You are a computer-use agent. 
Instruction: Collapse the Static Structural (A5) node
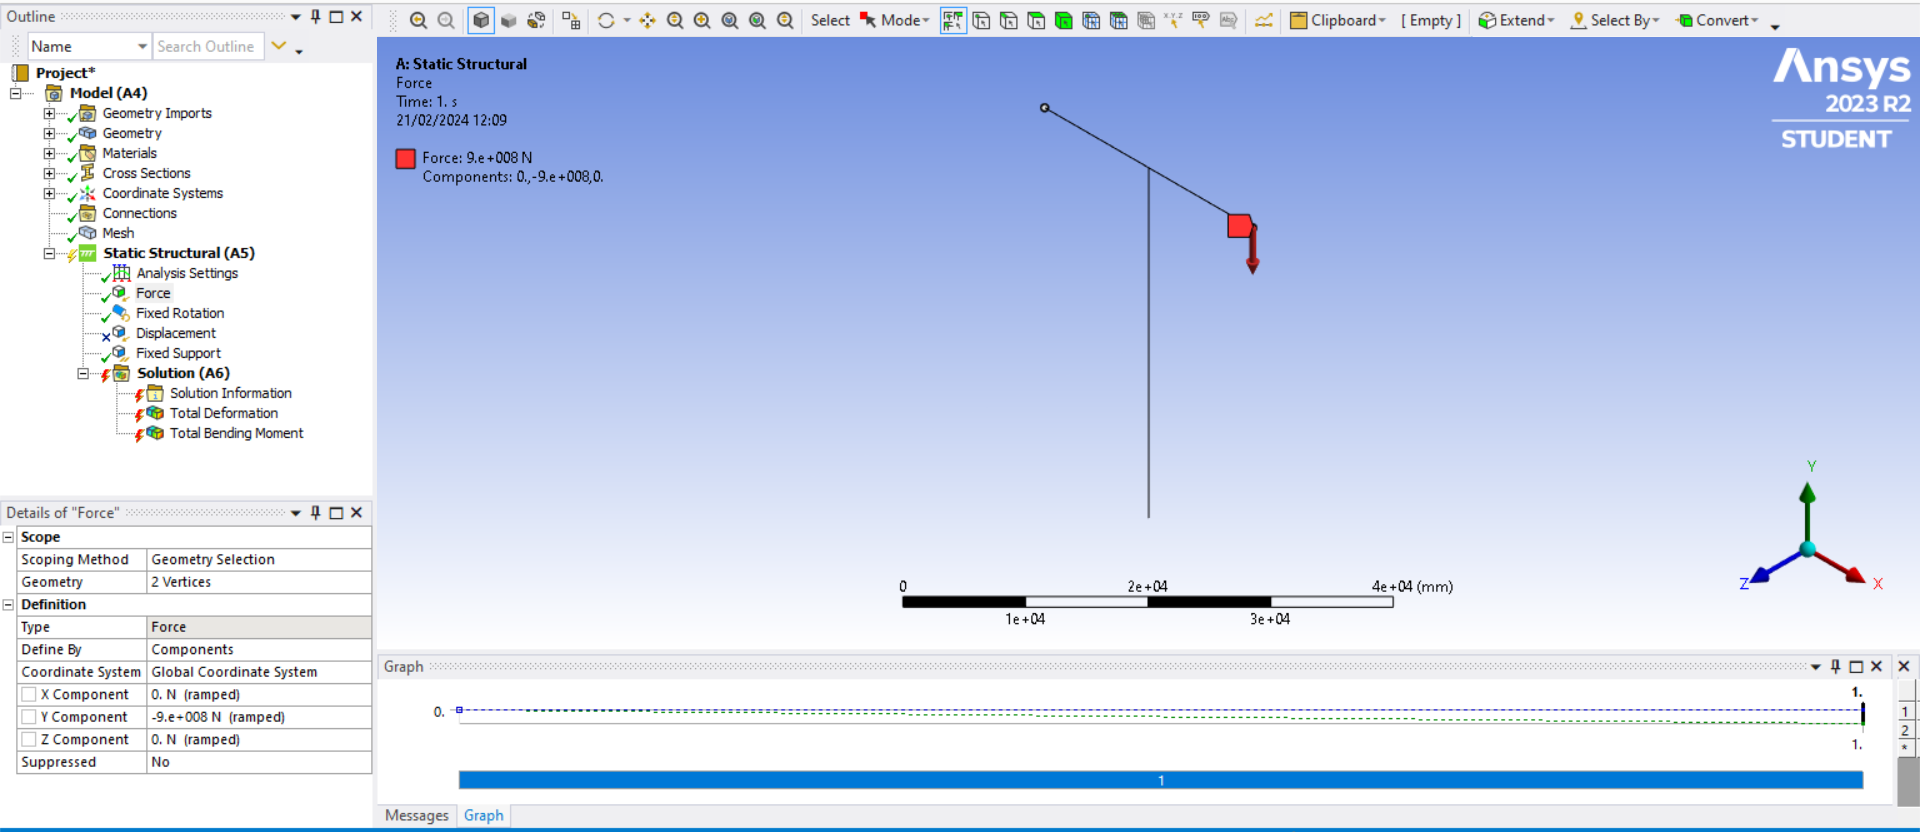pyautogui.click(x=49, y=253)
